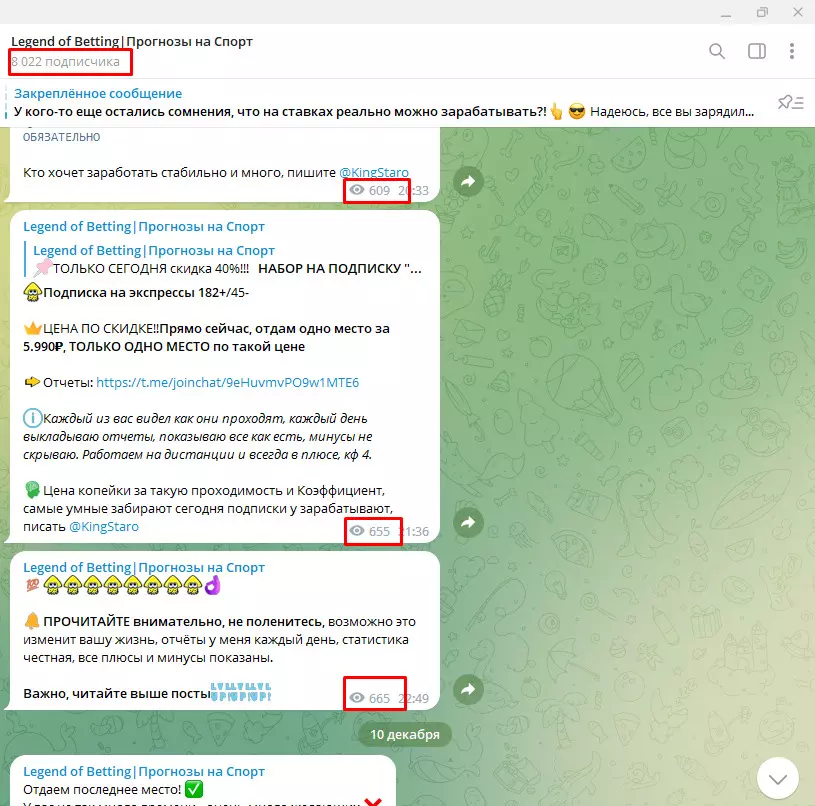Click the 609 views counter
Viewport: 815px width, 806px height.
369,191
